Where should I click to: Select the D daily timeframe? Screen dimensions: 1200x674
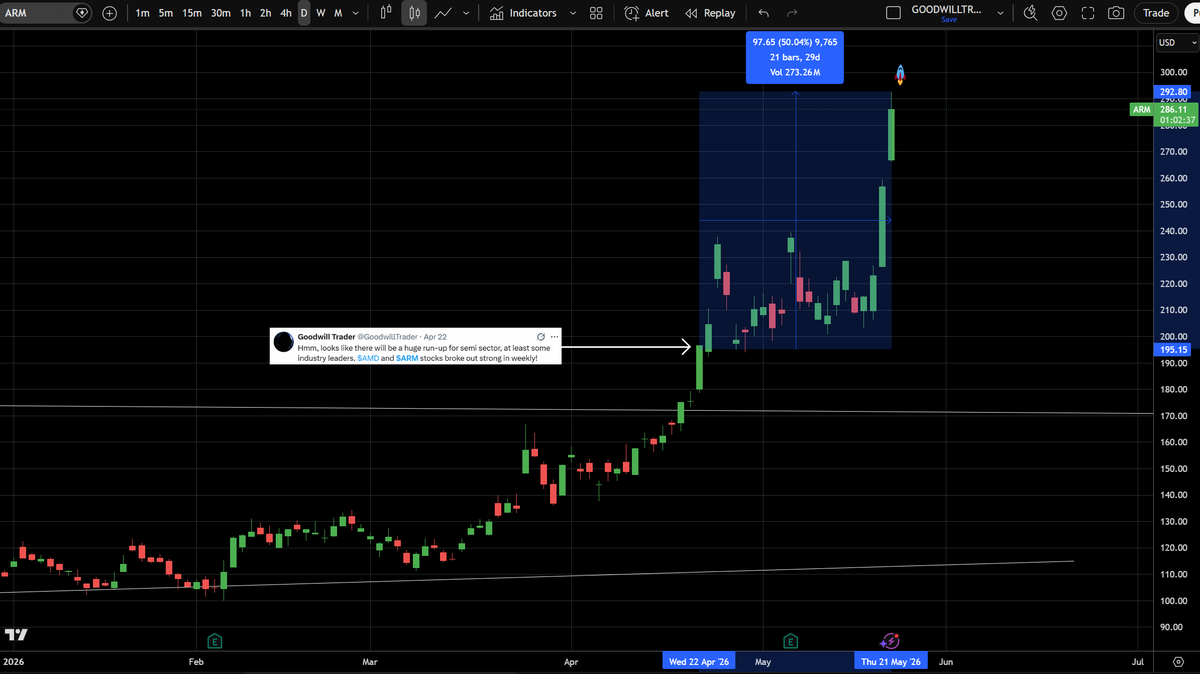304,13
